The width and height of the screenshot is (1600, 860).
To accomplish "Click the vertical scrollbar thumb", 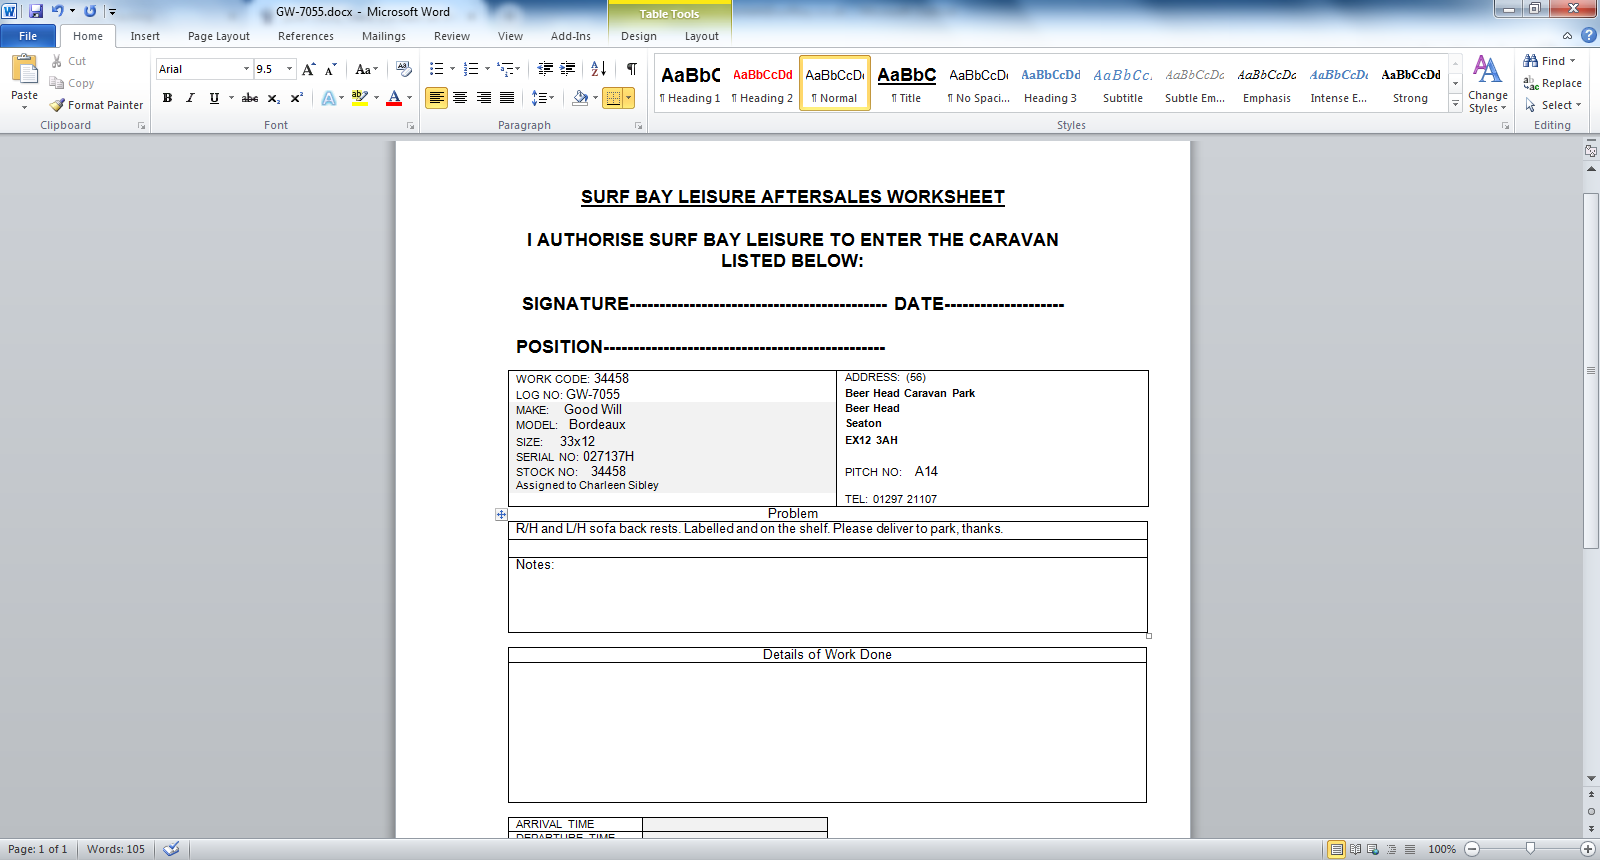I will [1591, 370].
